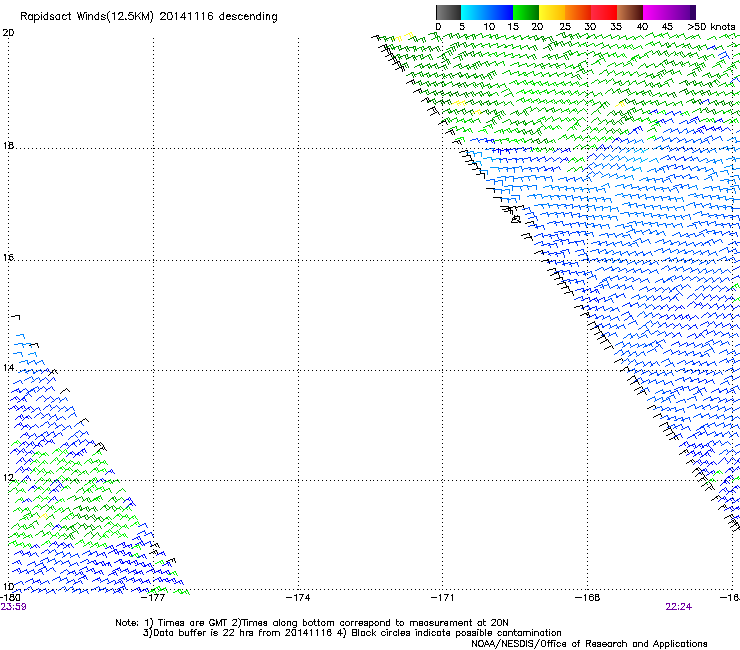
Task: Click the red 30-35 knots color band
Action: 604,12
